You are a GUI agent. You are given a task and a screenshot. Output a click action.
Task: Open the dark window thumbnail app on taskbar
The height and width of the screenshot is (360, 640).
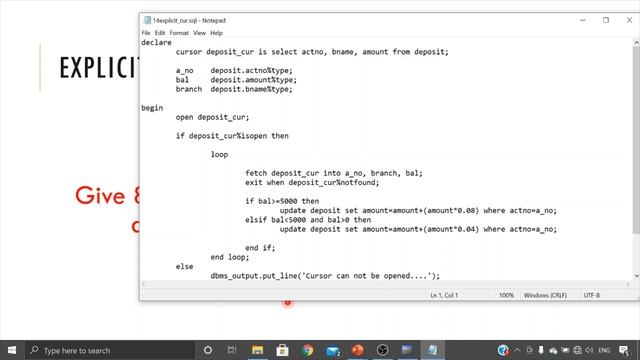coord(407,350)
